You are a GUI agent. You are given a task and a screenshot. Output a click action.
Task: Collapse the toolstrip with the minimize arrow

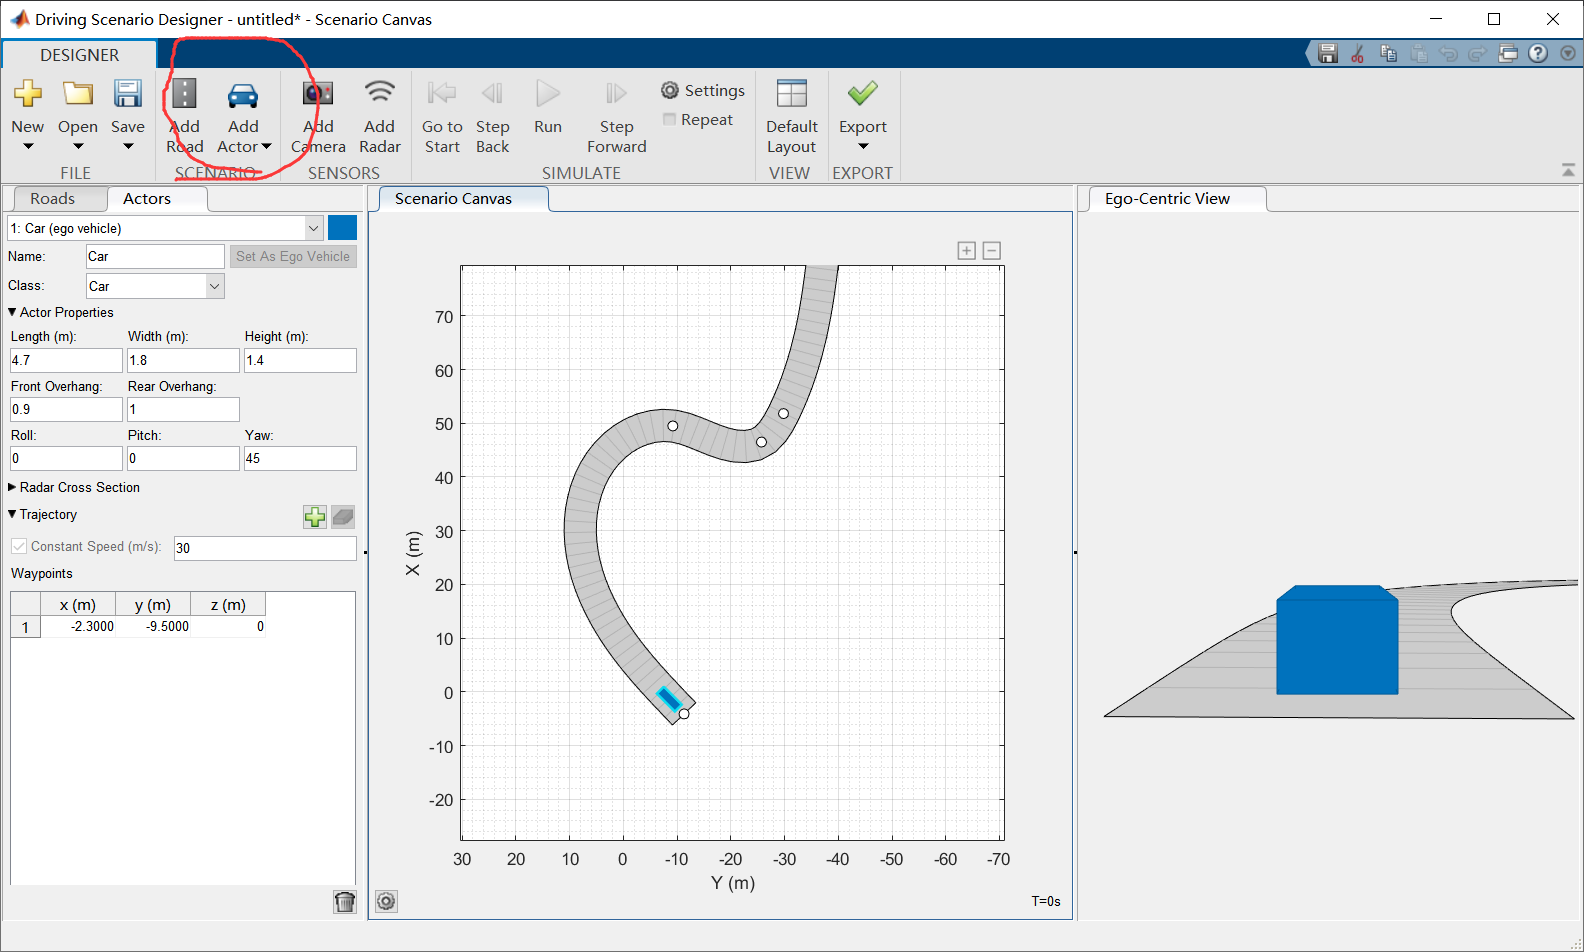(1568, 171)
